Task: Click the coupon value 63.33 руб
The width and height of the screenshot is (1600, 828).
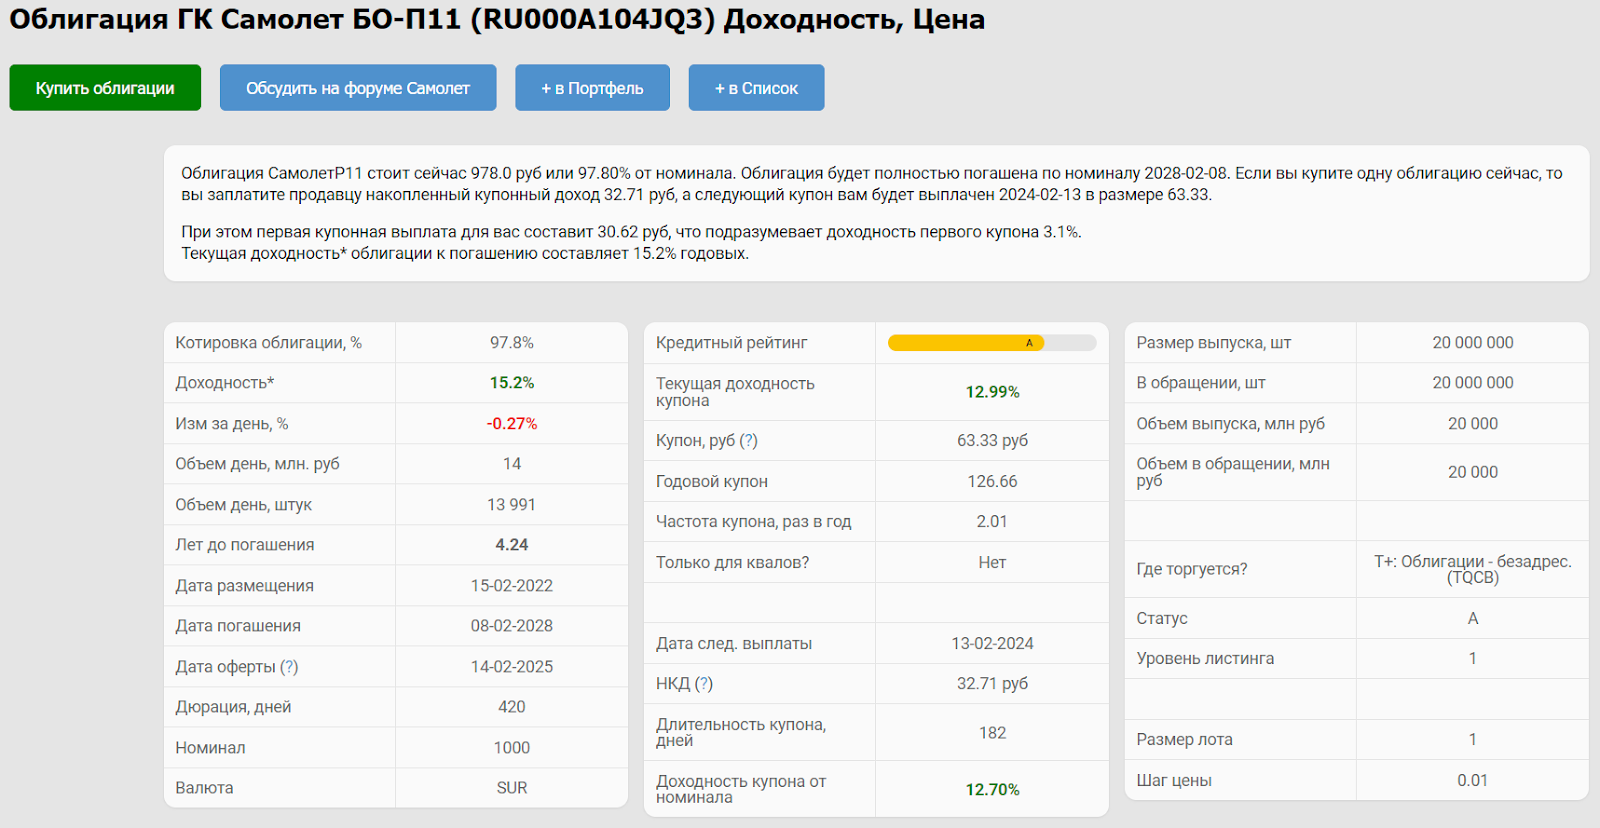Action: 993,441
